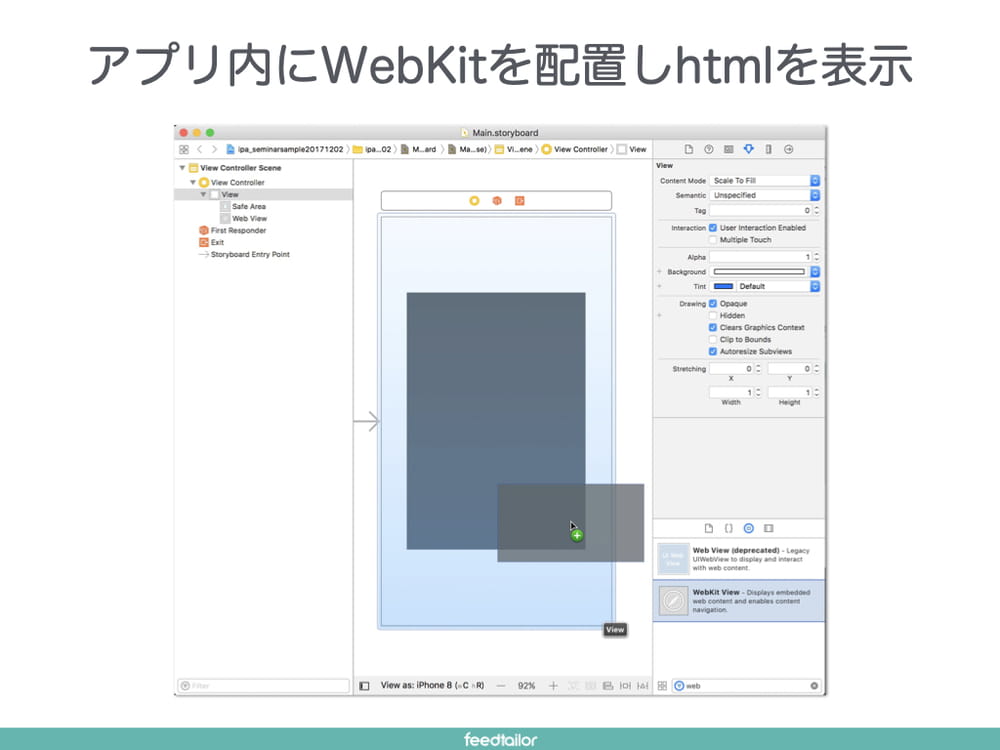Click the Exit dock icon
This screenshot has height=750, width=1000.
point(520,201)
